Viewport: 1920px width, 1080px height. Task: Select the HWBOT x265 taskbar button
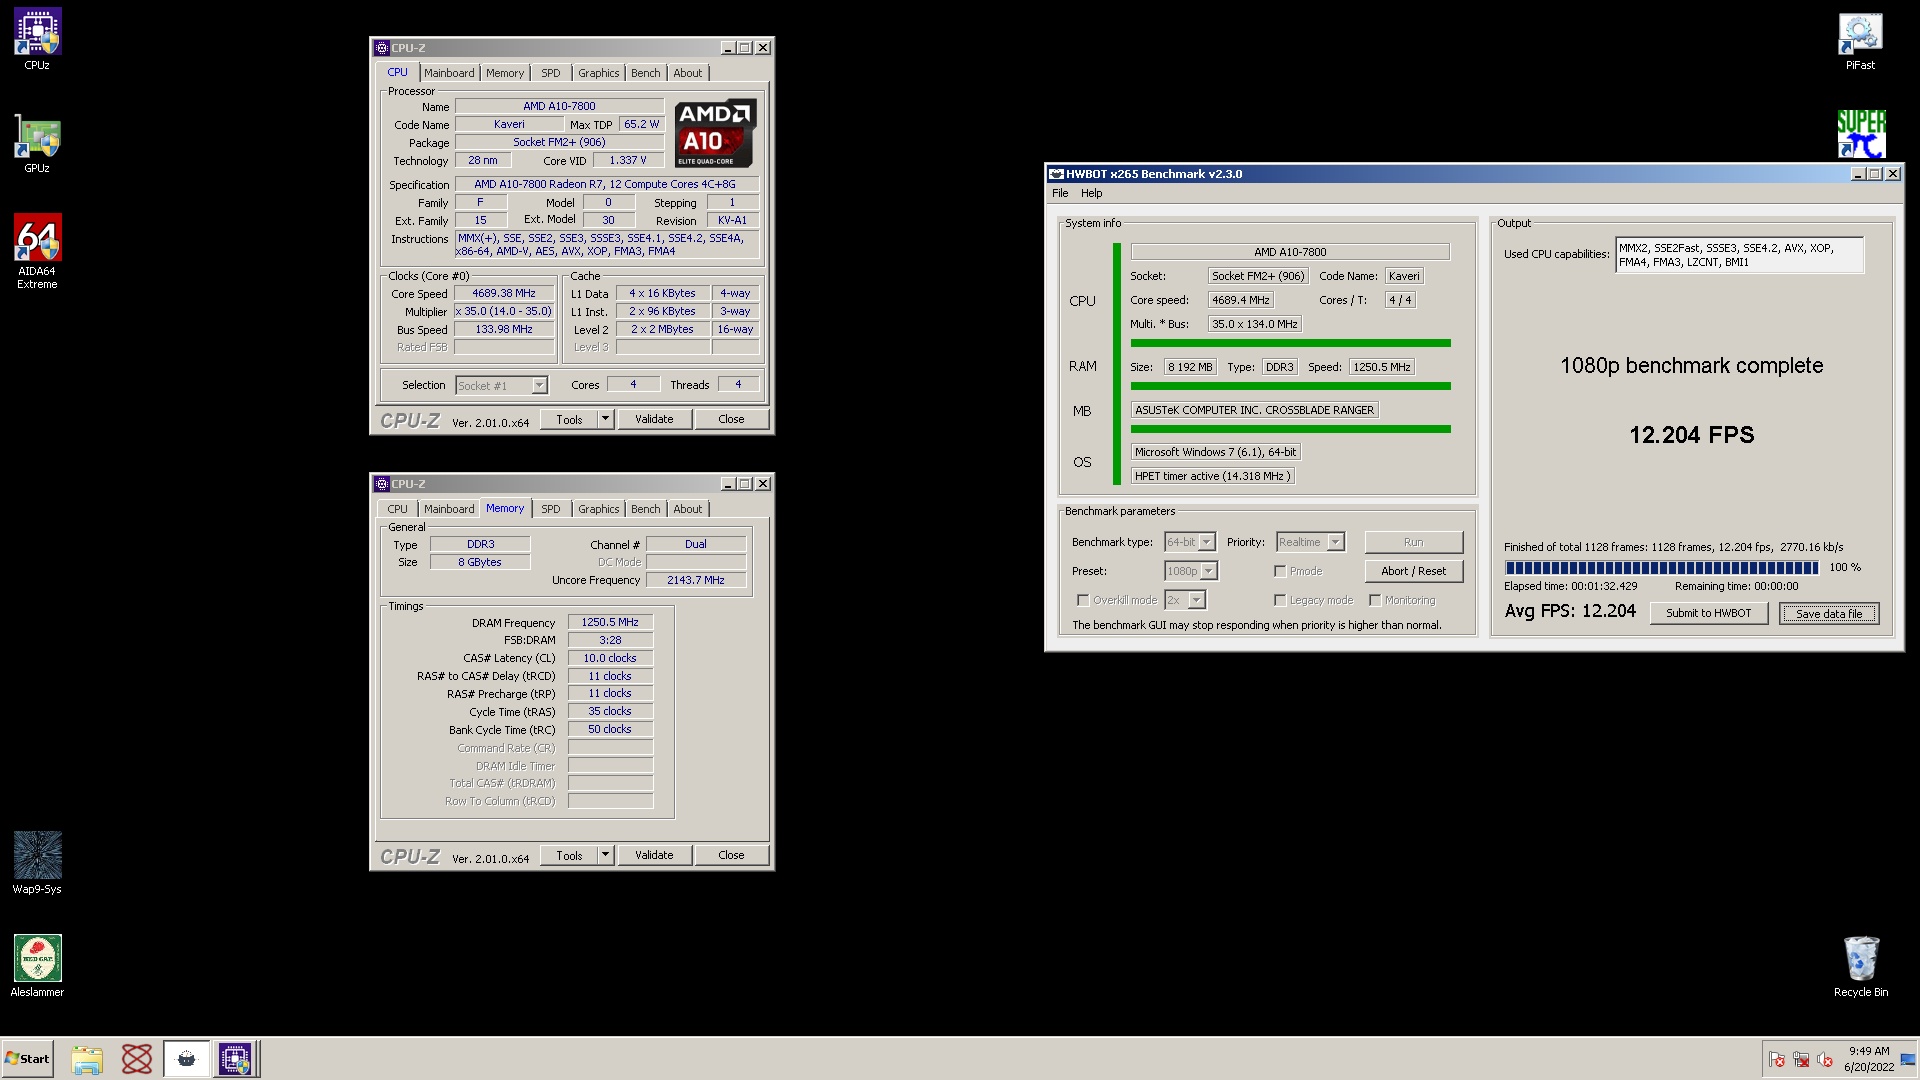click(x=186, y=1059)
